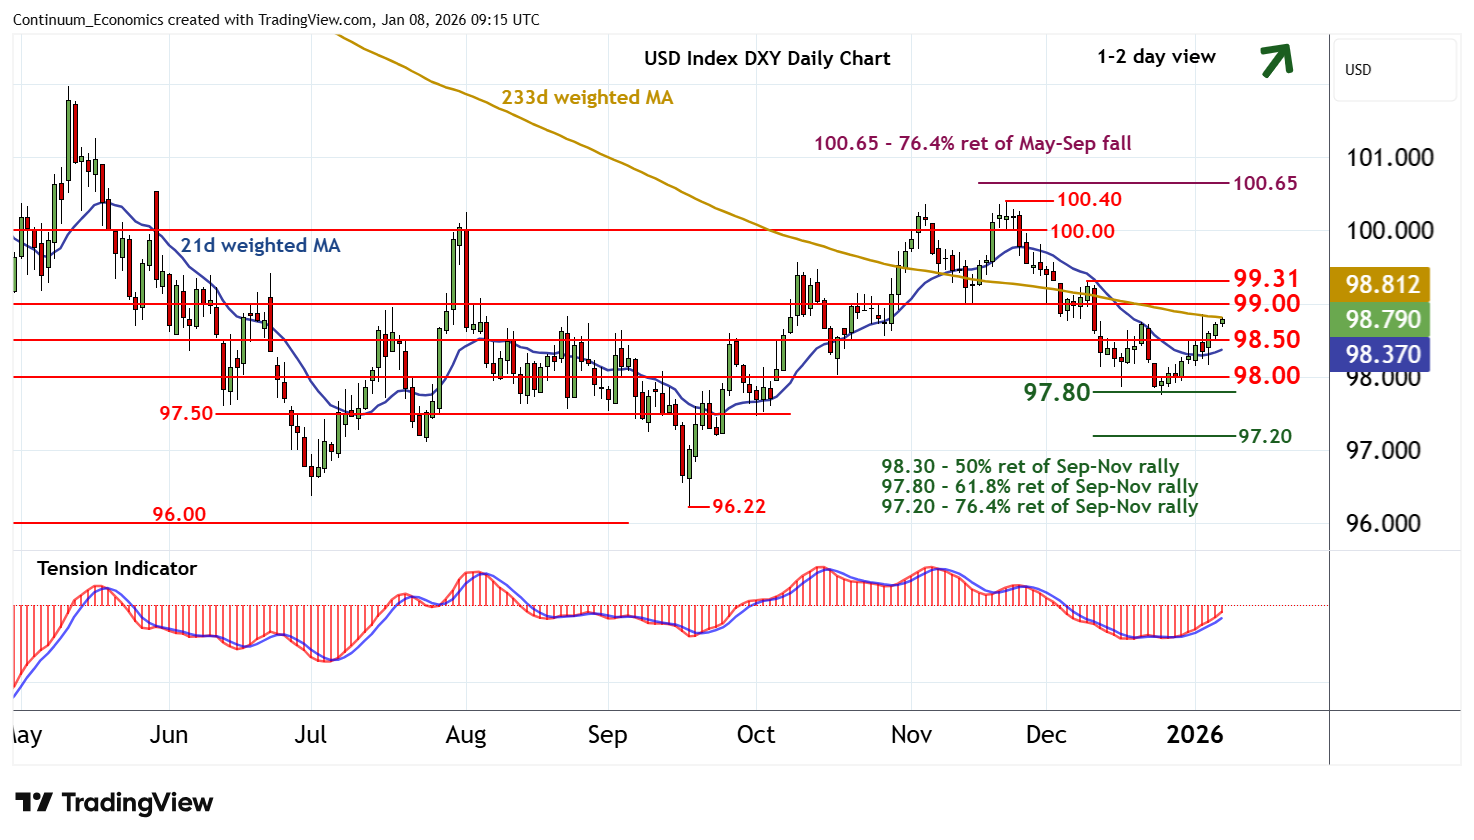Click the 100.65 resistance level label

pos(1265,183)
